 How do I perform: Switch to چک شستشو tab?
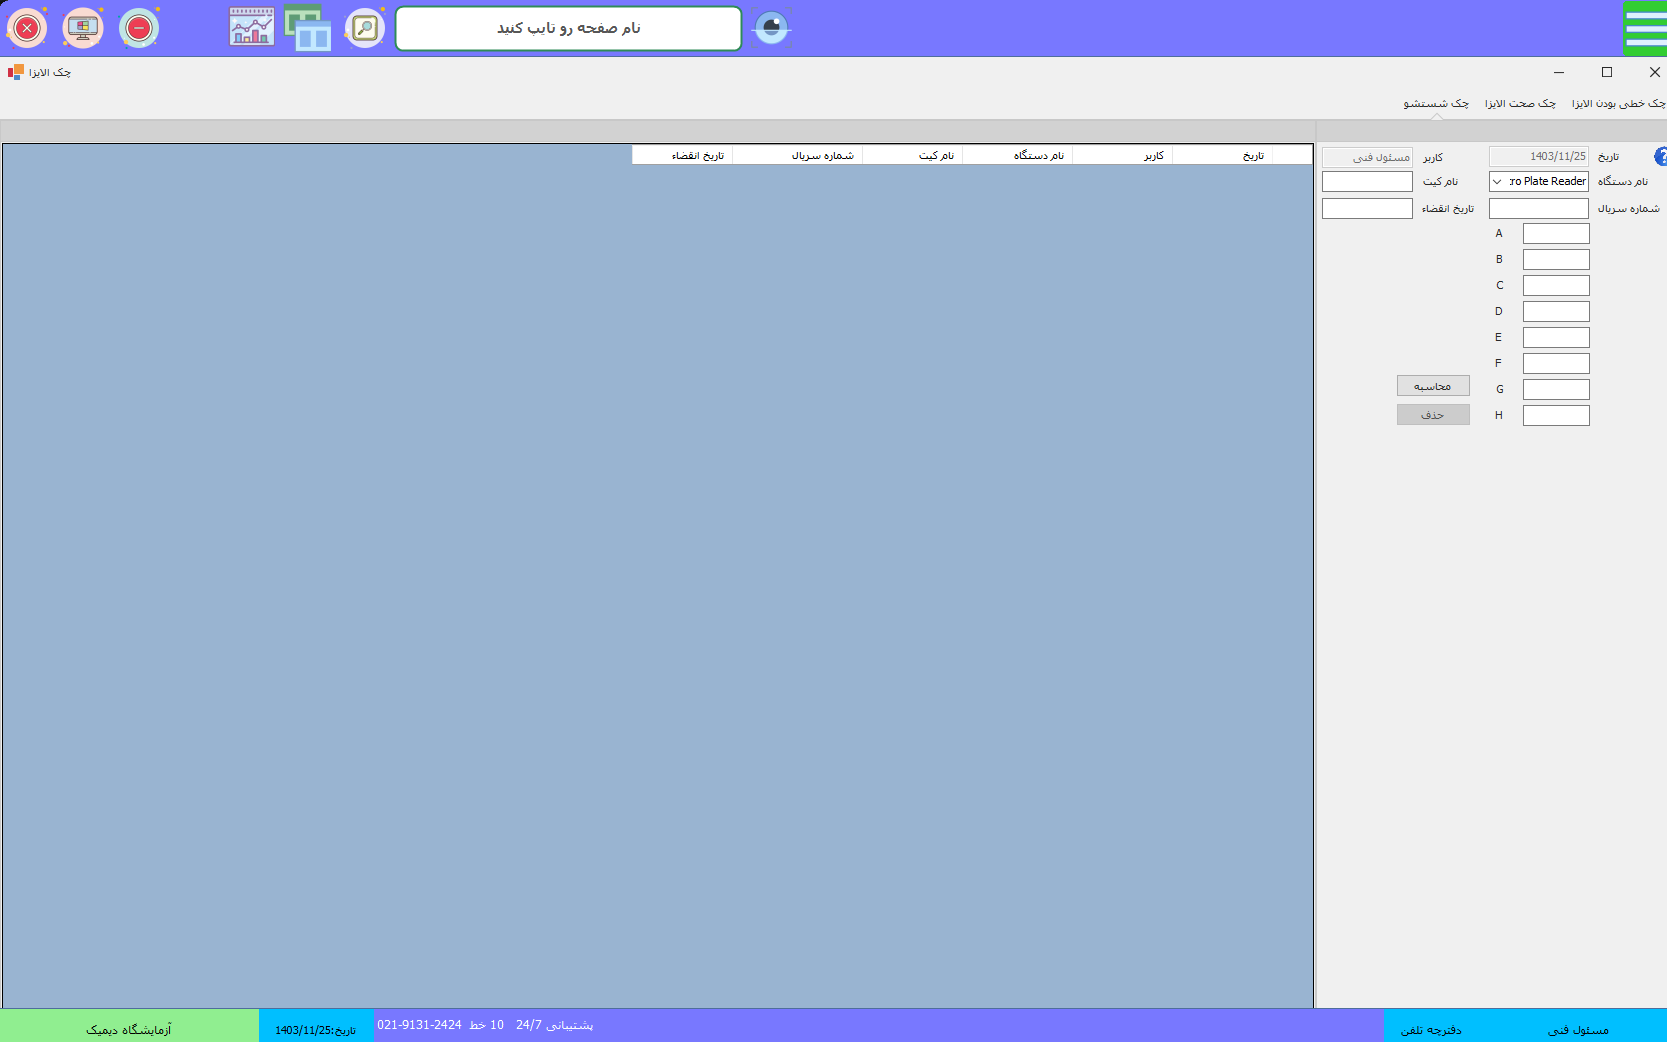1436,104
